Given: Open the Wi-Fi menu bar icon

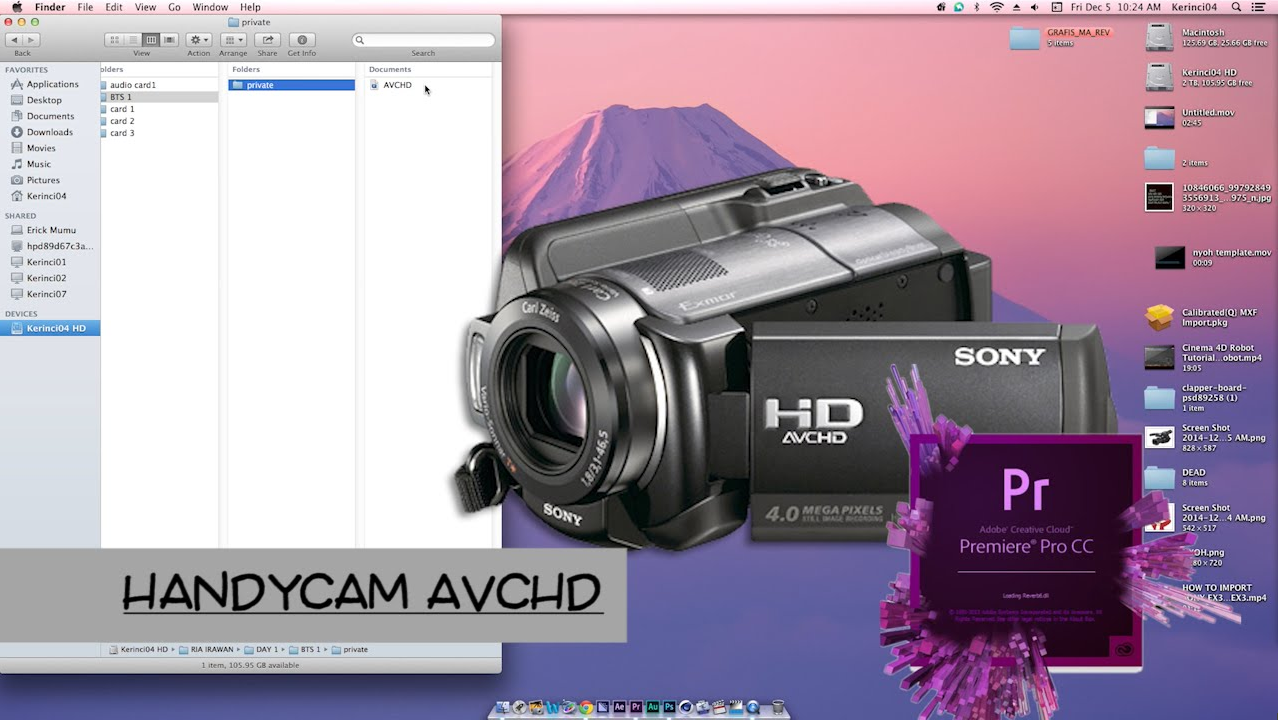Looking at the screenshot, I should (997, 7).
